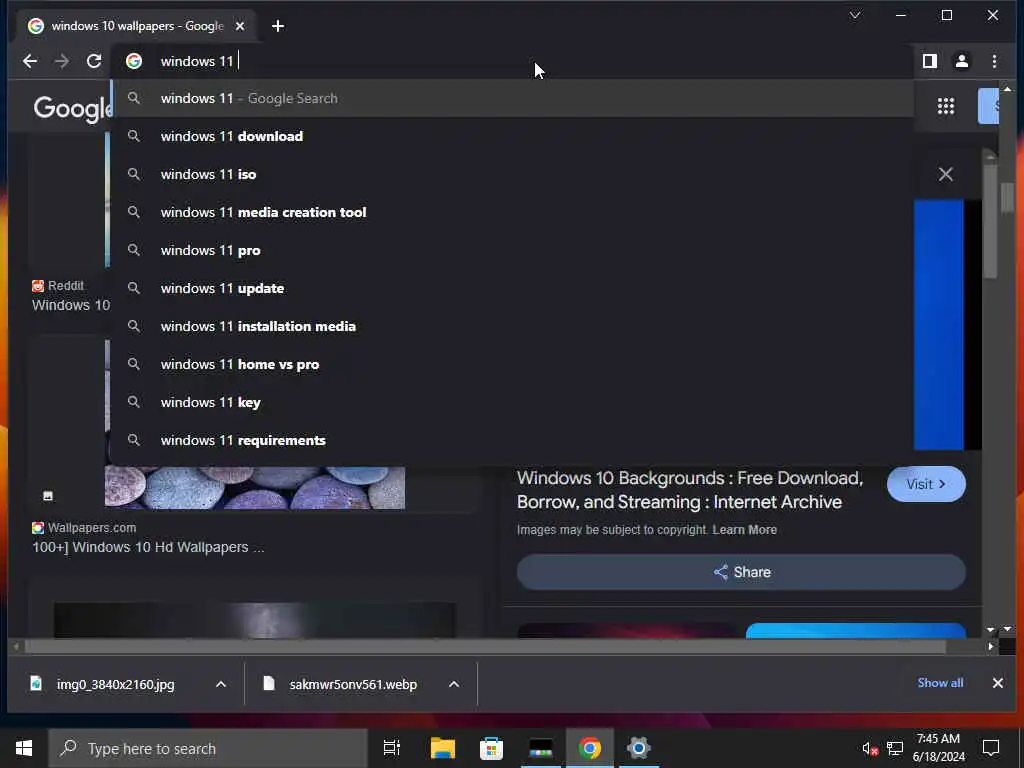Open Task View on the taskbar
Viewport: 1024px width, 768px height.
coord(392,748)
